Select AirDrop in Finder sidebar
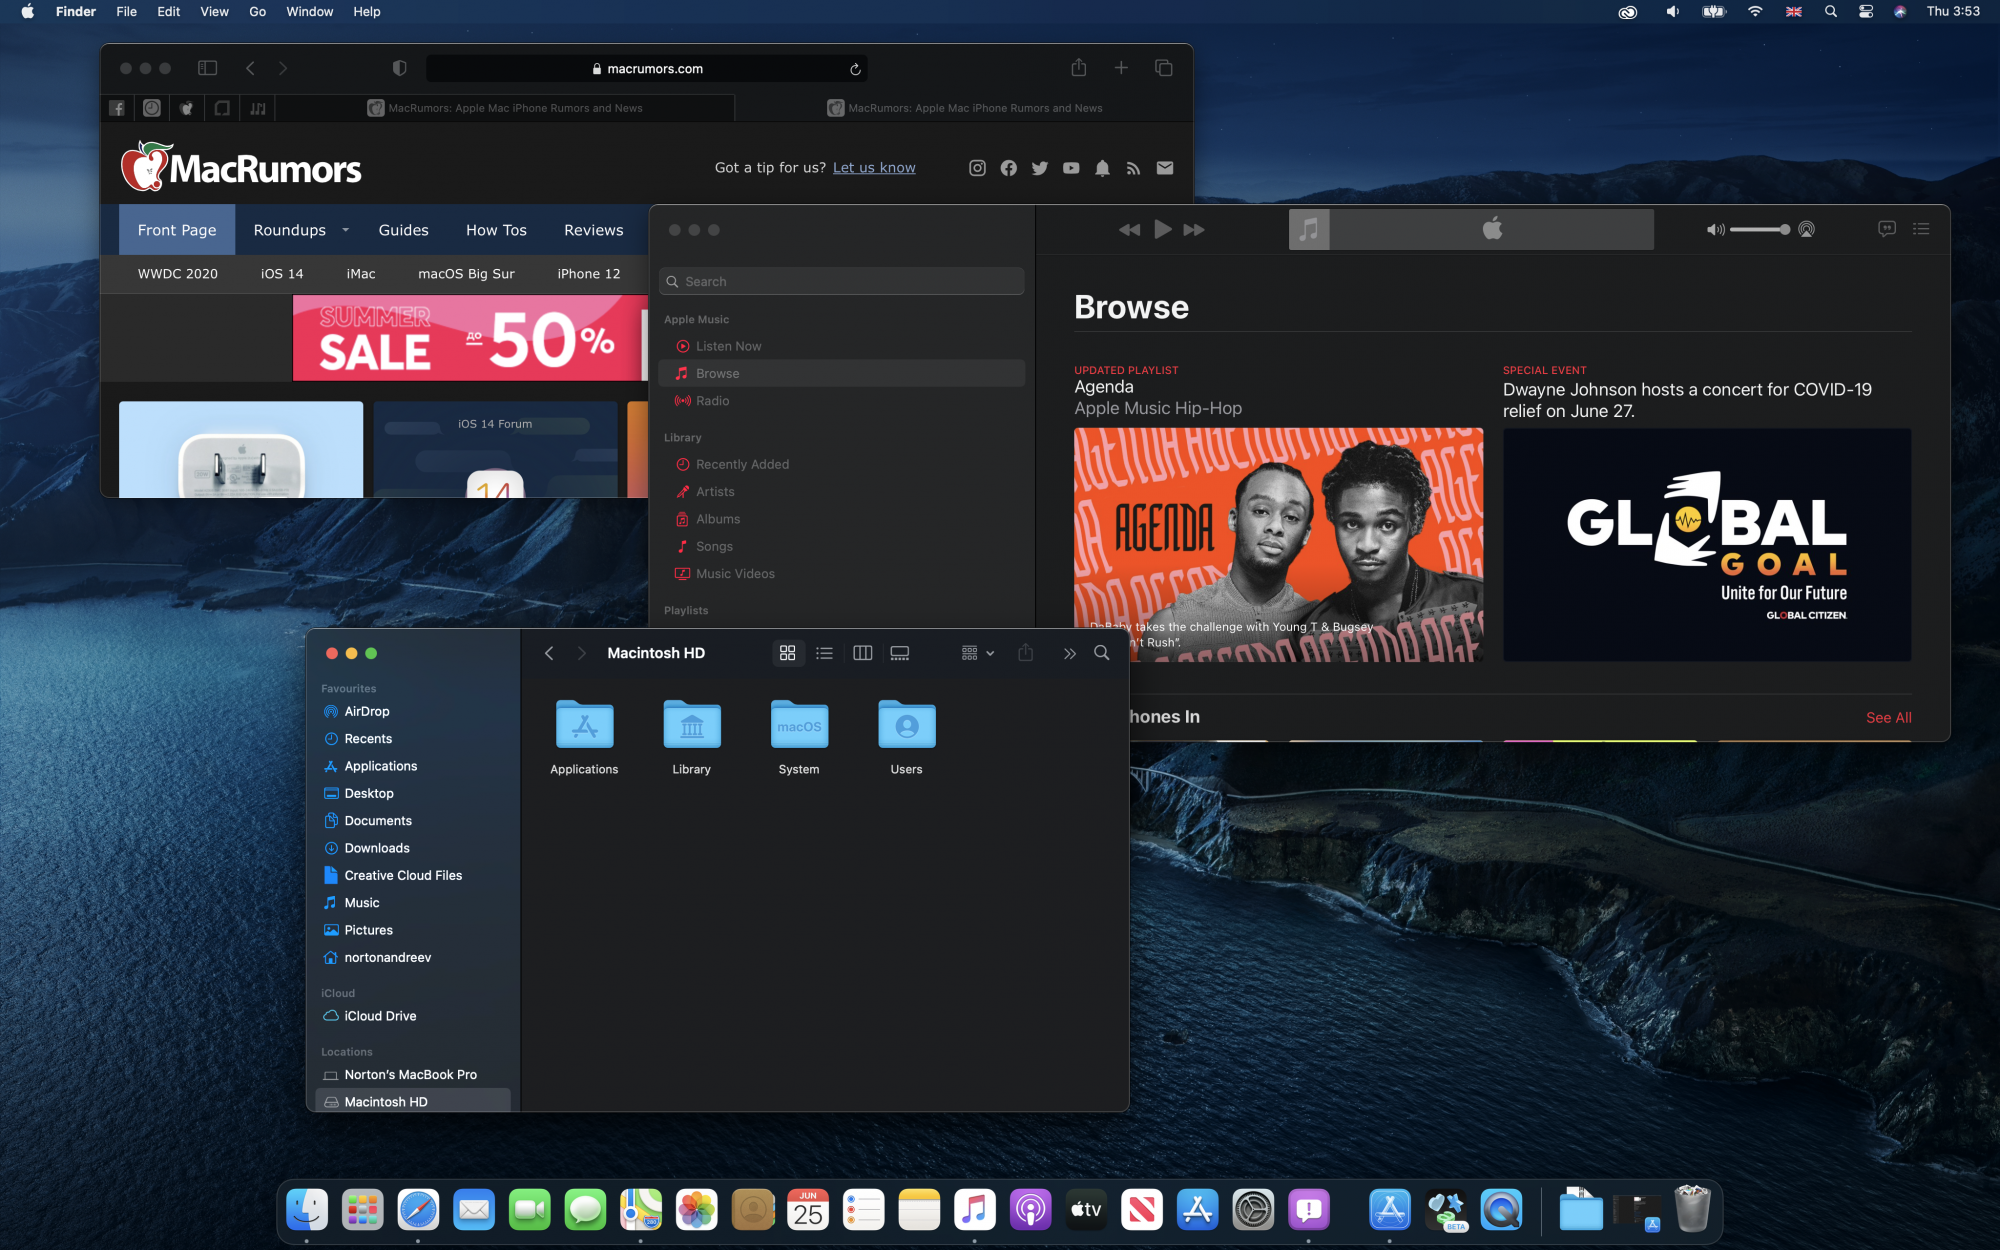 [x=412, y=712]
